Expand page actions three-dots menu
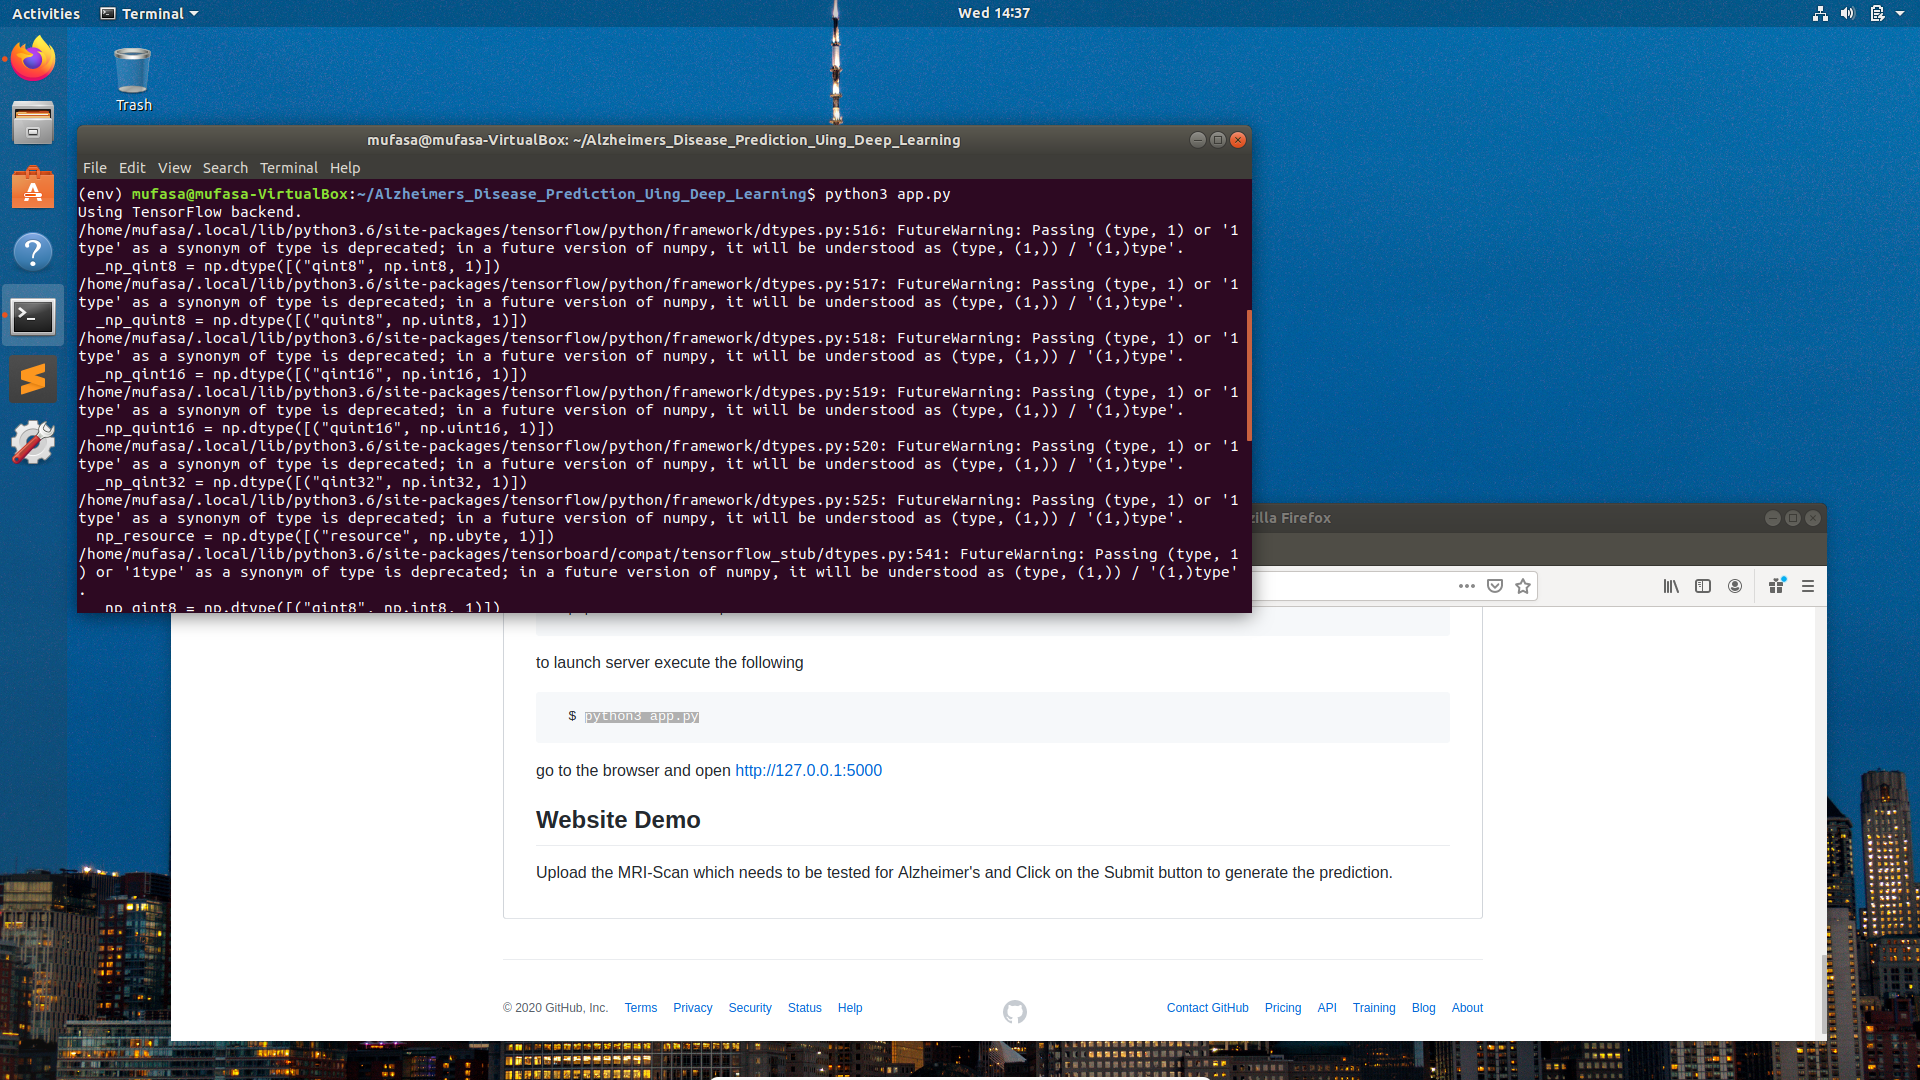This screenshot has height=1080, width=1920. pyautogui.click(x=1466, y=586)
